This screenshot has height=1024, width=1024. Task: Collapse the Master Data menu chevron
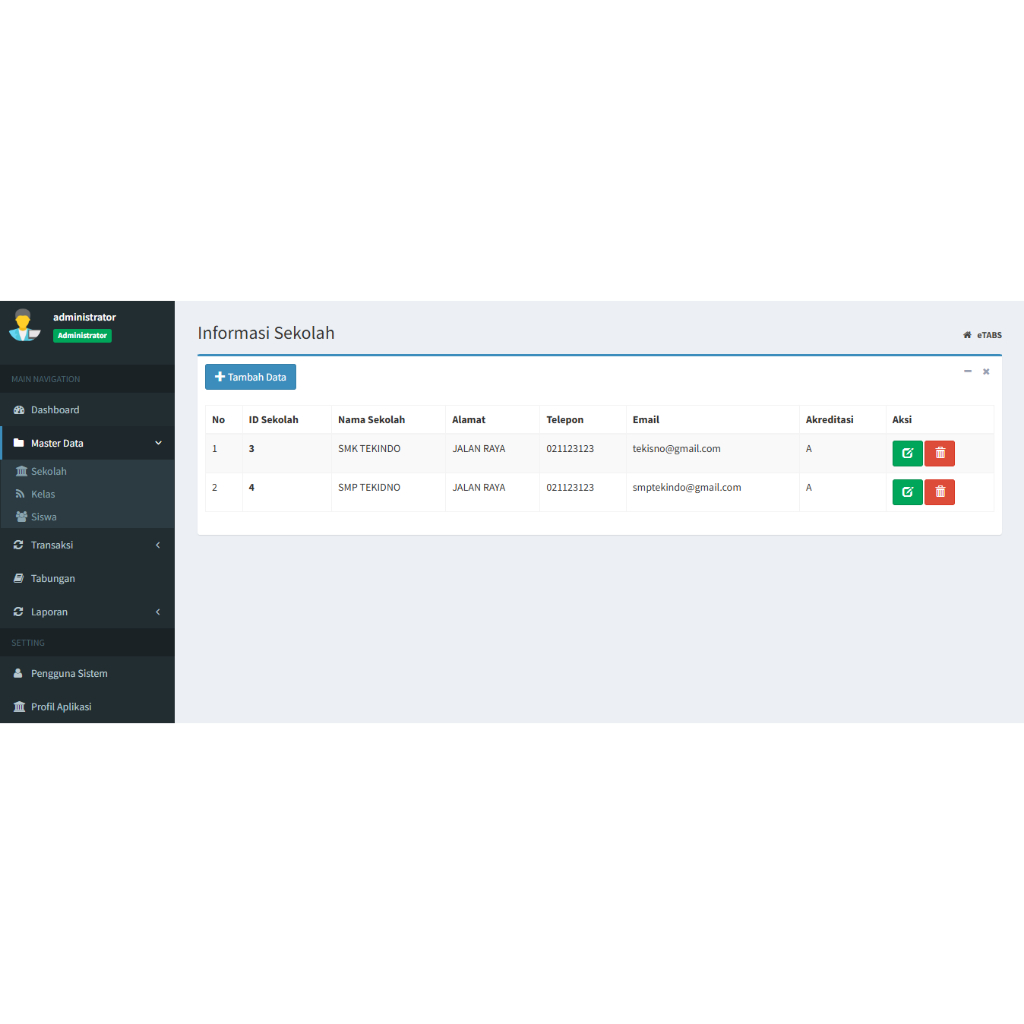(158, 443)
